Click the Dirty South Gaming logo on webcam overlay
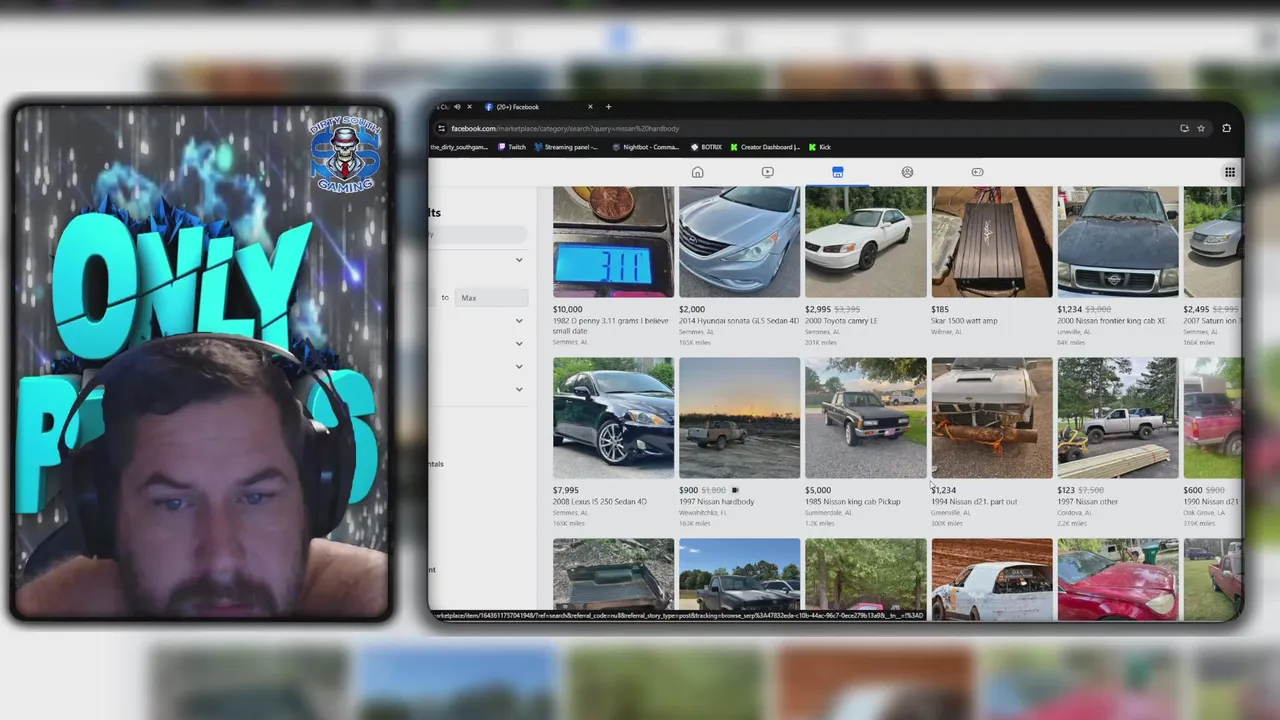 [345, 155]
